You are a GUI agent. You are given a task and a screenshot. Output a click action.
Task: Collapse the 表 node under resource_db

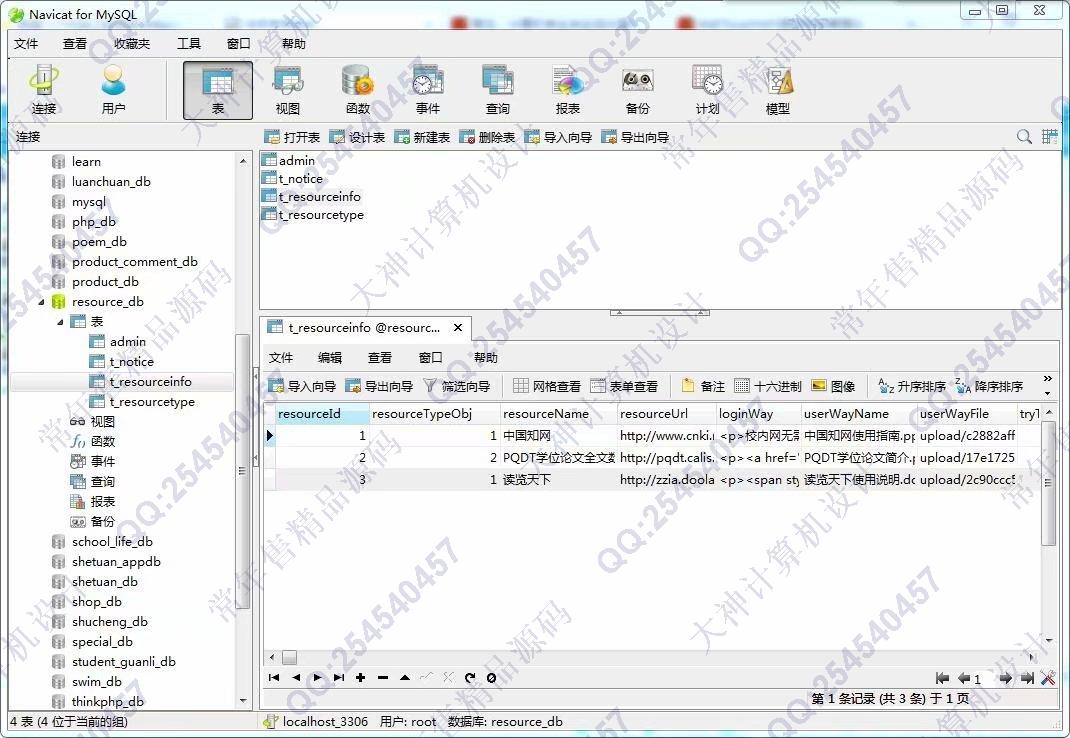pyautogui.click(x=60, y=322)
